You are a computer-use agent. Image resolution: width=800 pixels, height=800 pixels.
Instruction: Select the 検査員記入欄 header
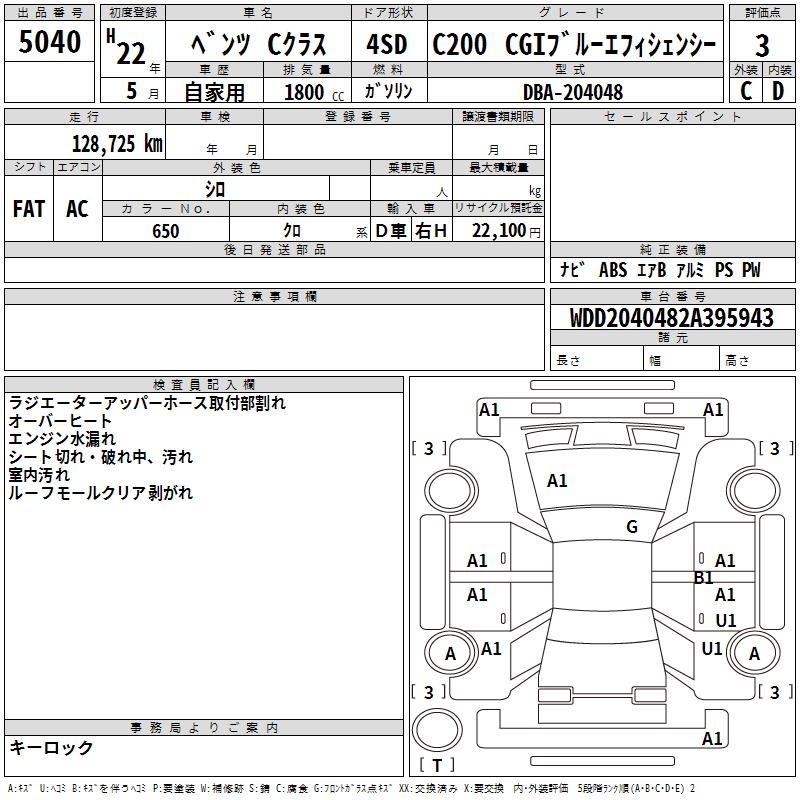click(204, 385)
